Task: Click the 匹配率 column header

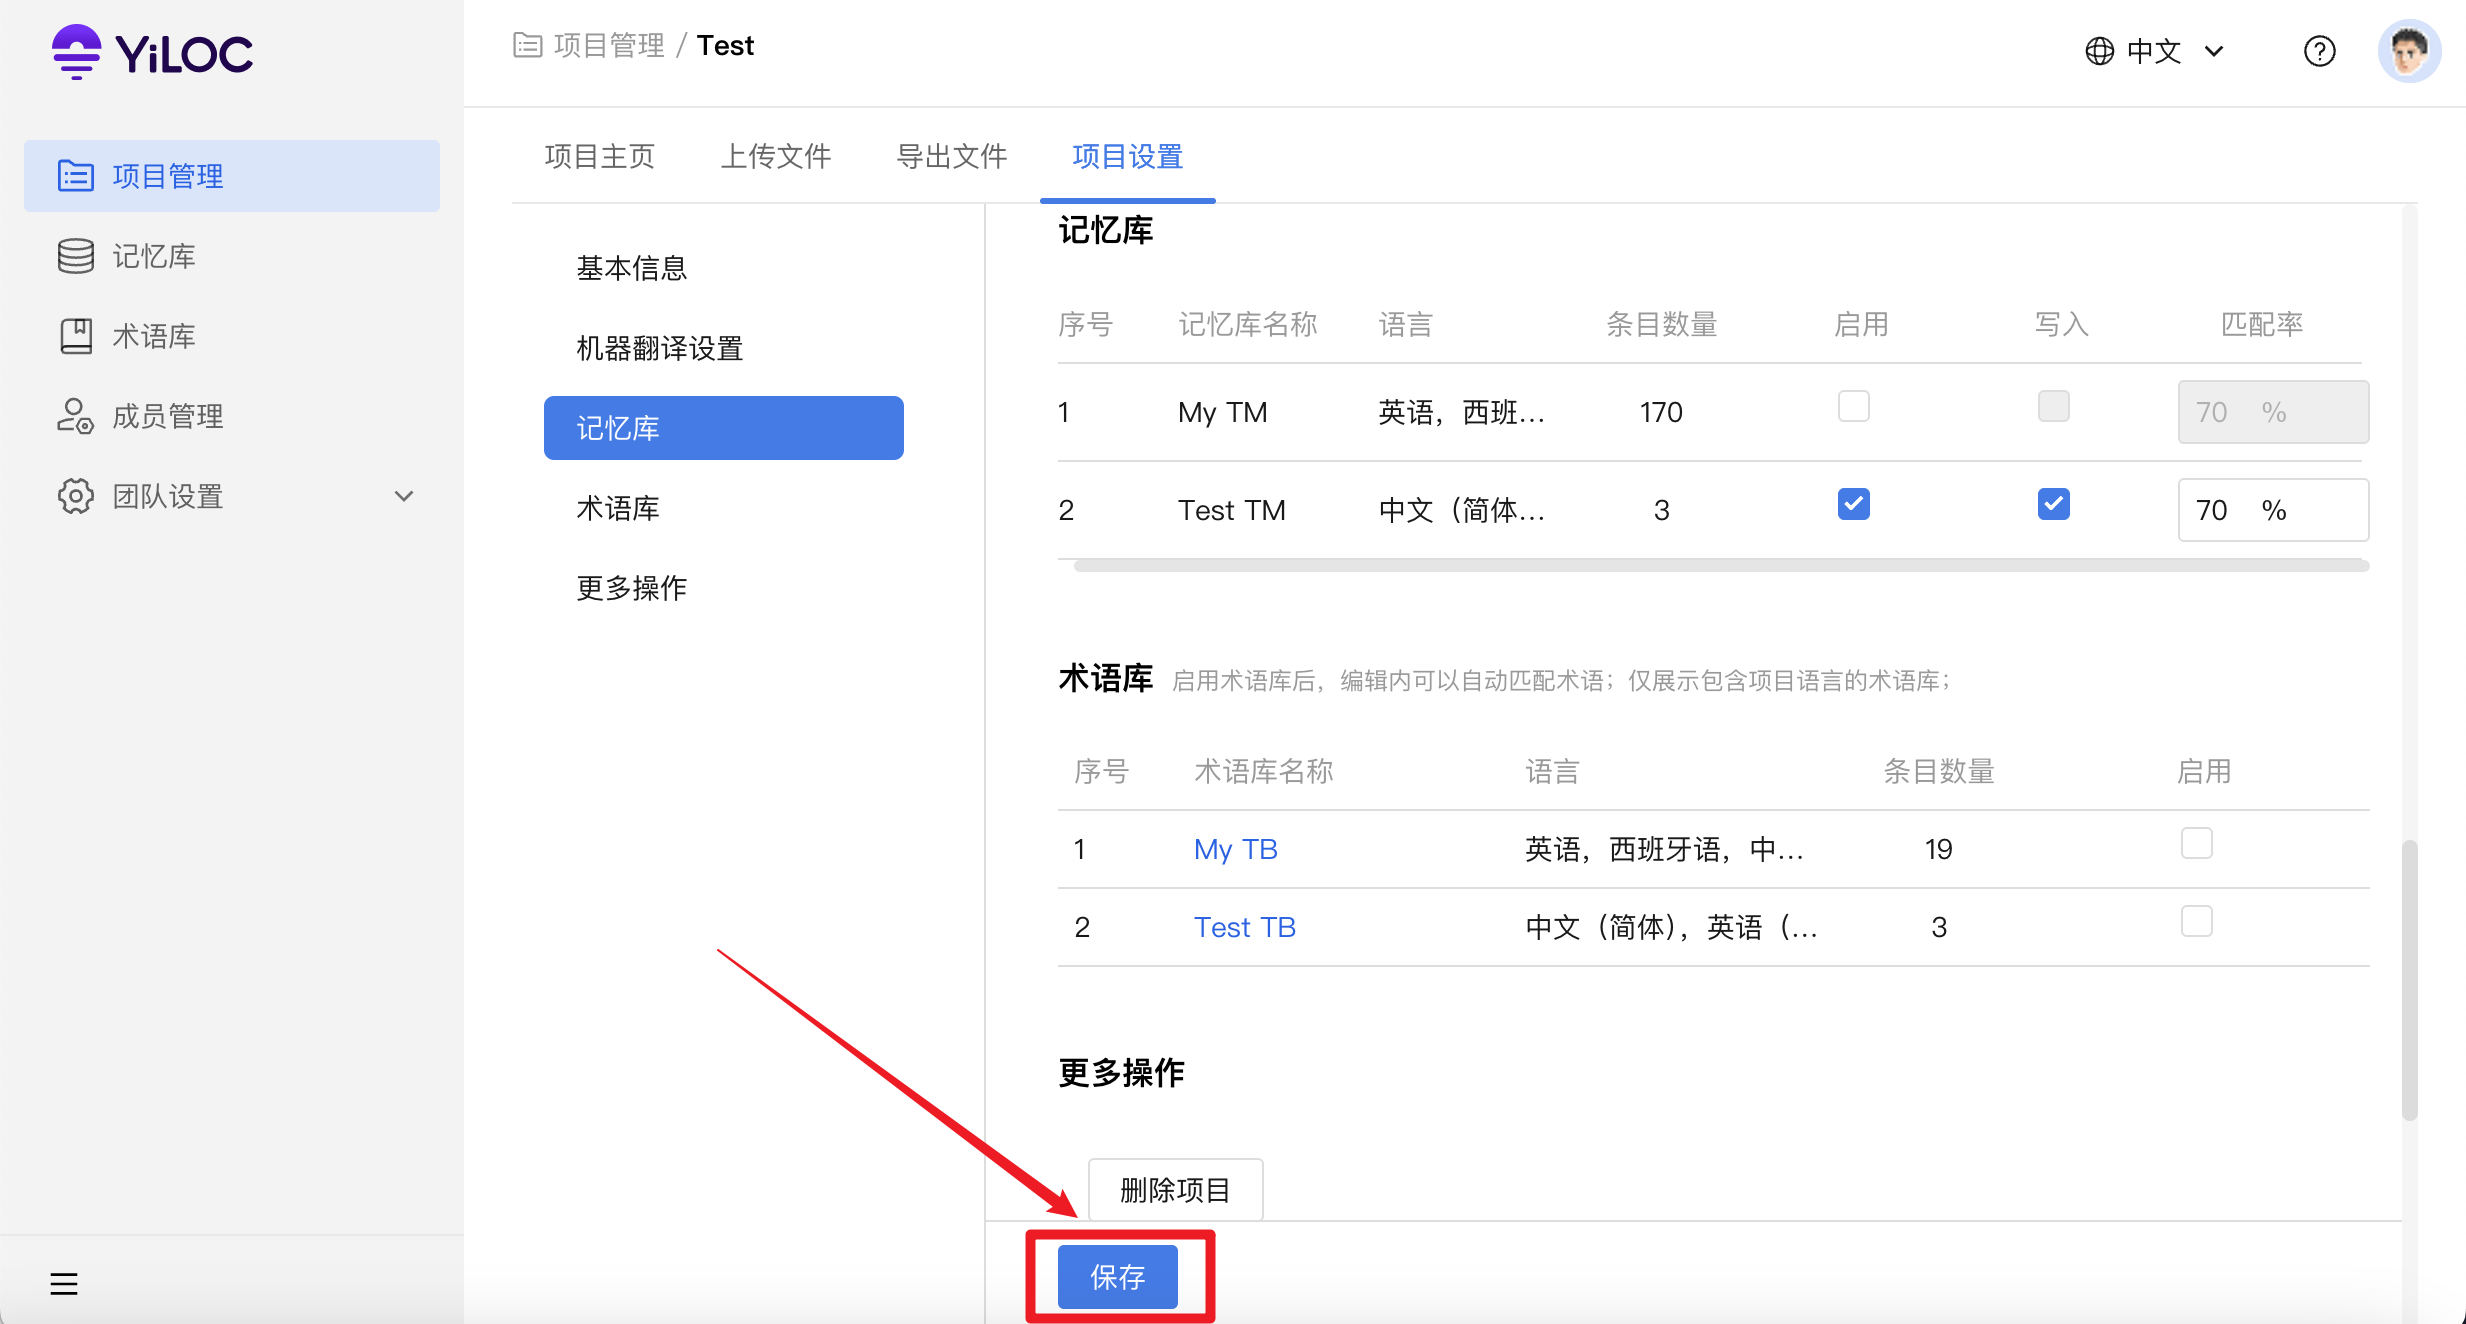Action: [x=2262, y=324]
